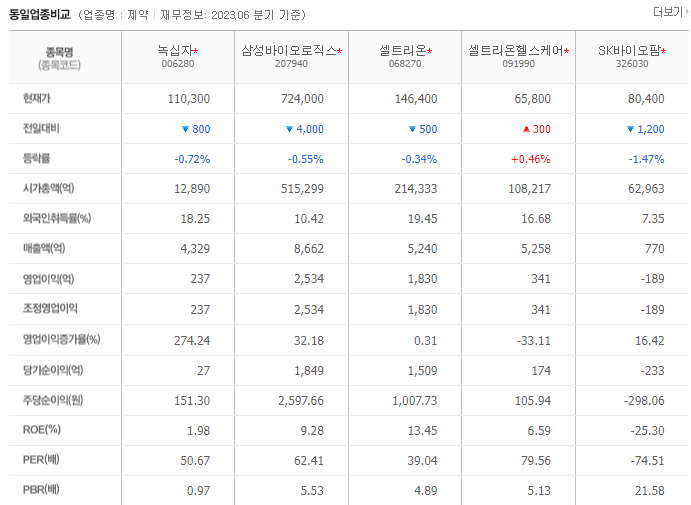The height and width of the screenshot is (505, 691).
Task: Click PER value 79.56
Action: pos(536,461)
